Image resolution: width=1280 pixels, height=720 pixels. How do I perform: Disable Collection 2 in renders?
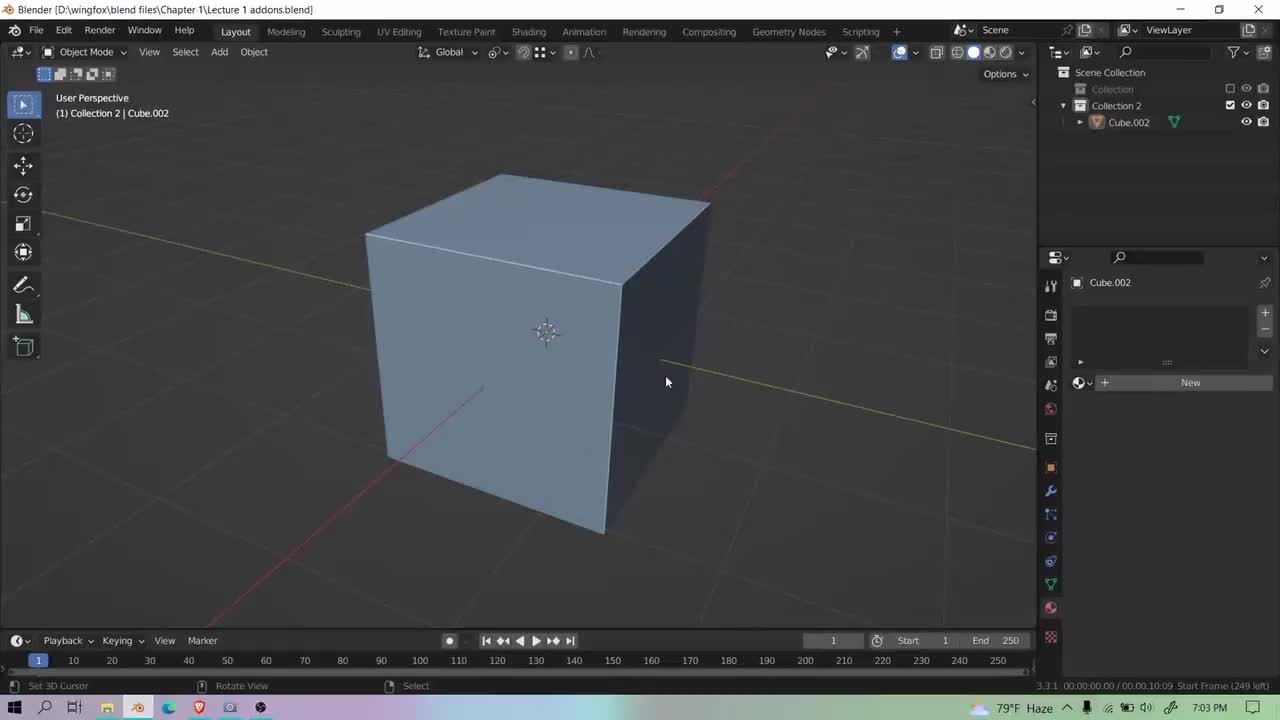pos(1263,105)
